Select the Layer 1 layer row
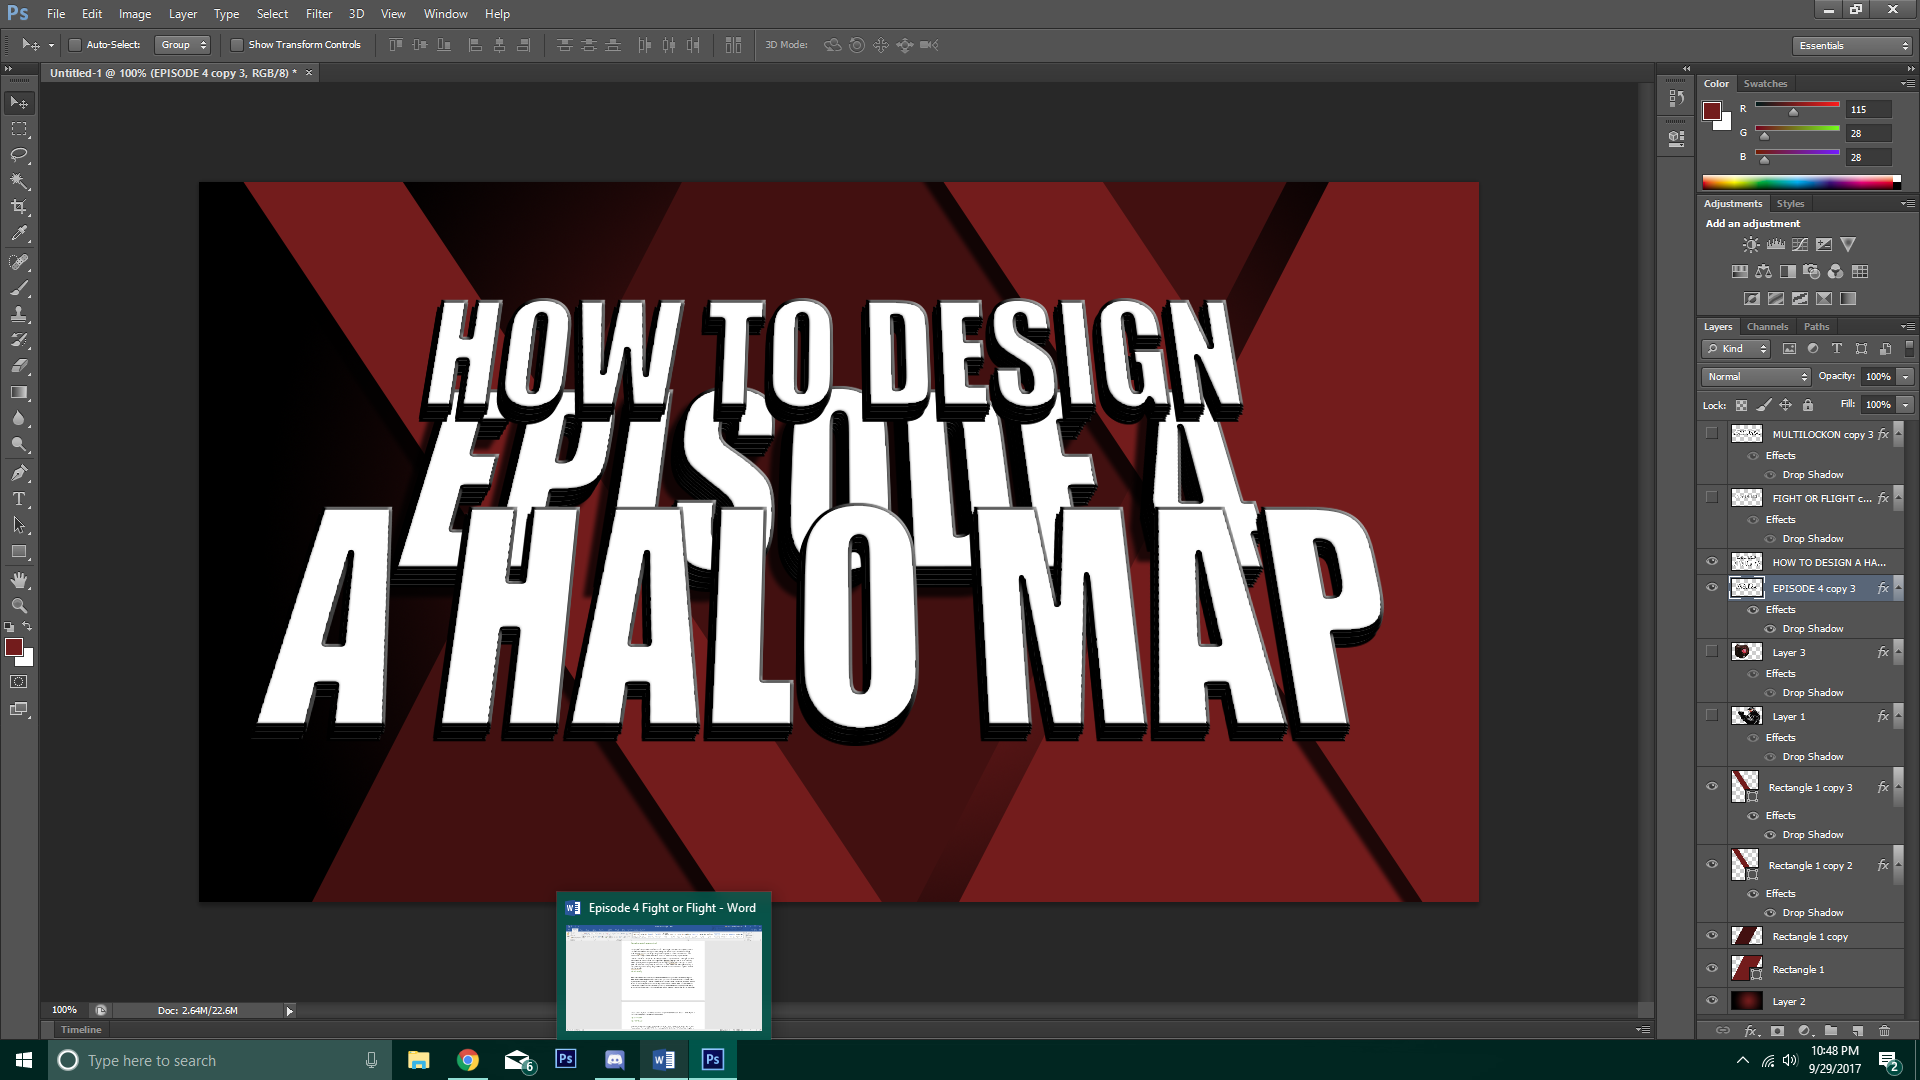Screen dimensions: 1920x1080 coord(1801,717)
